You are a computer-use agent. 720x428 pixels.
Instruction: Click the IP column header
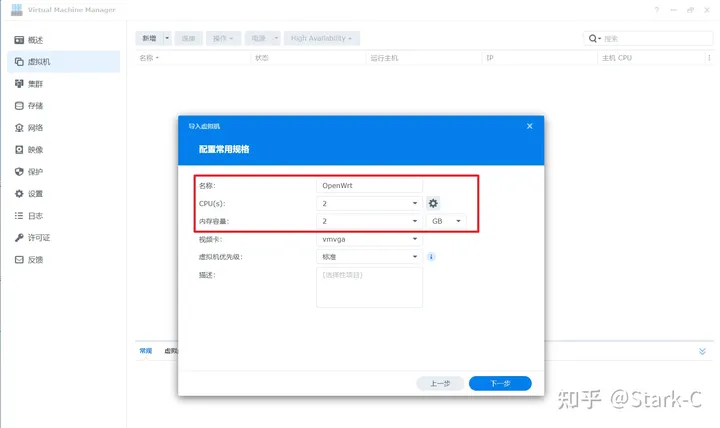540,58
